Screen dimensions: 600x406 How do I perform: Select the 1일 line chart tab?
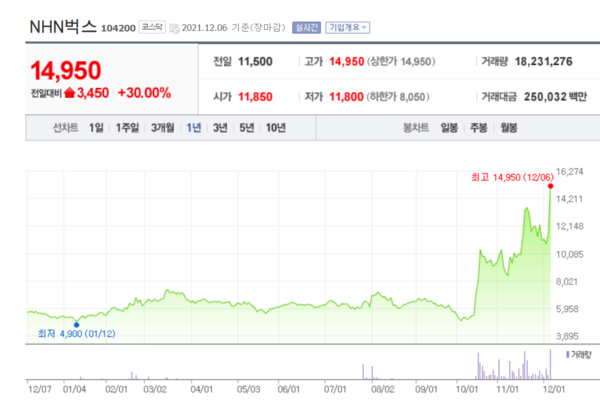click(x=96, y=128)
